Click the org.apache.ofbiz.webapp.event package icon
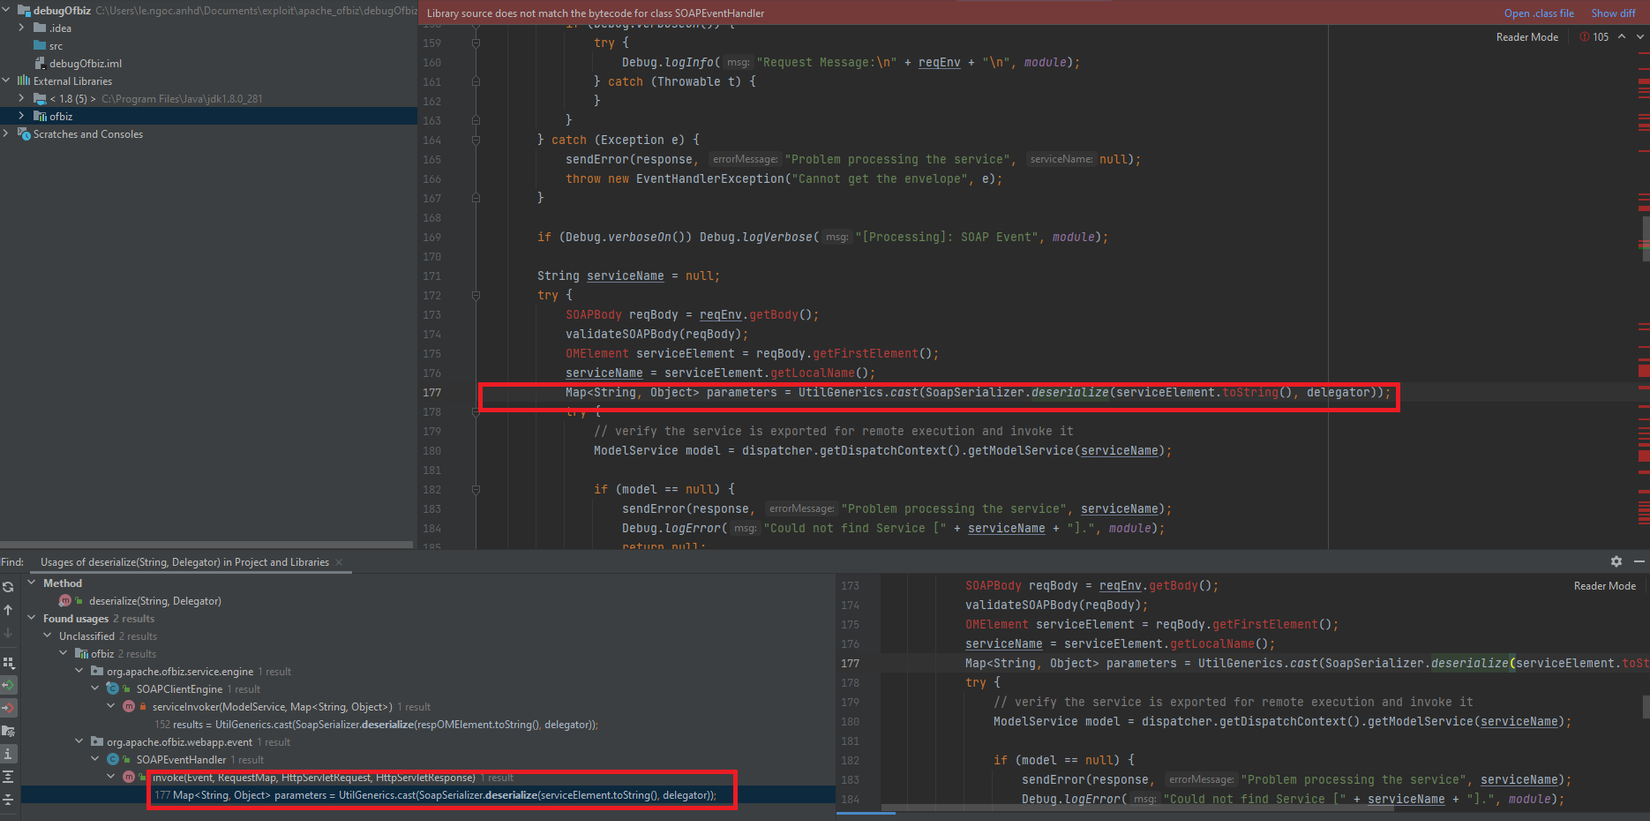The height and width of the screenshot is (821, 1650). click(97, 742)
